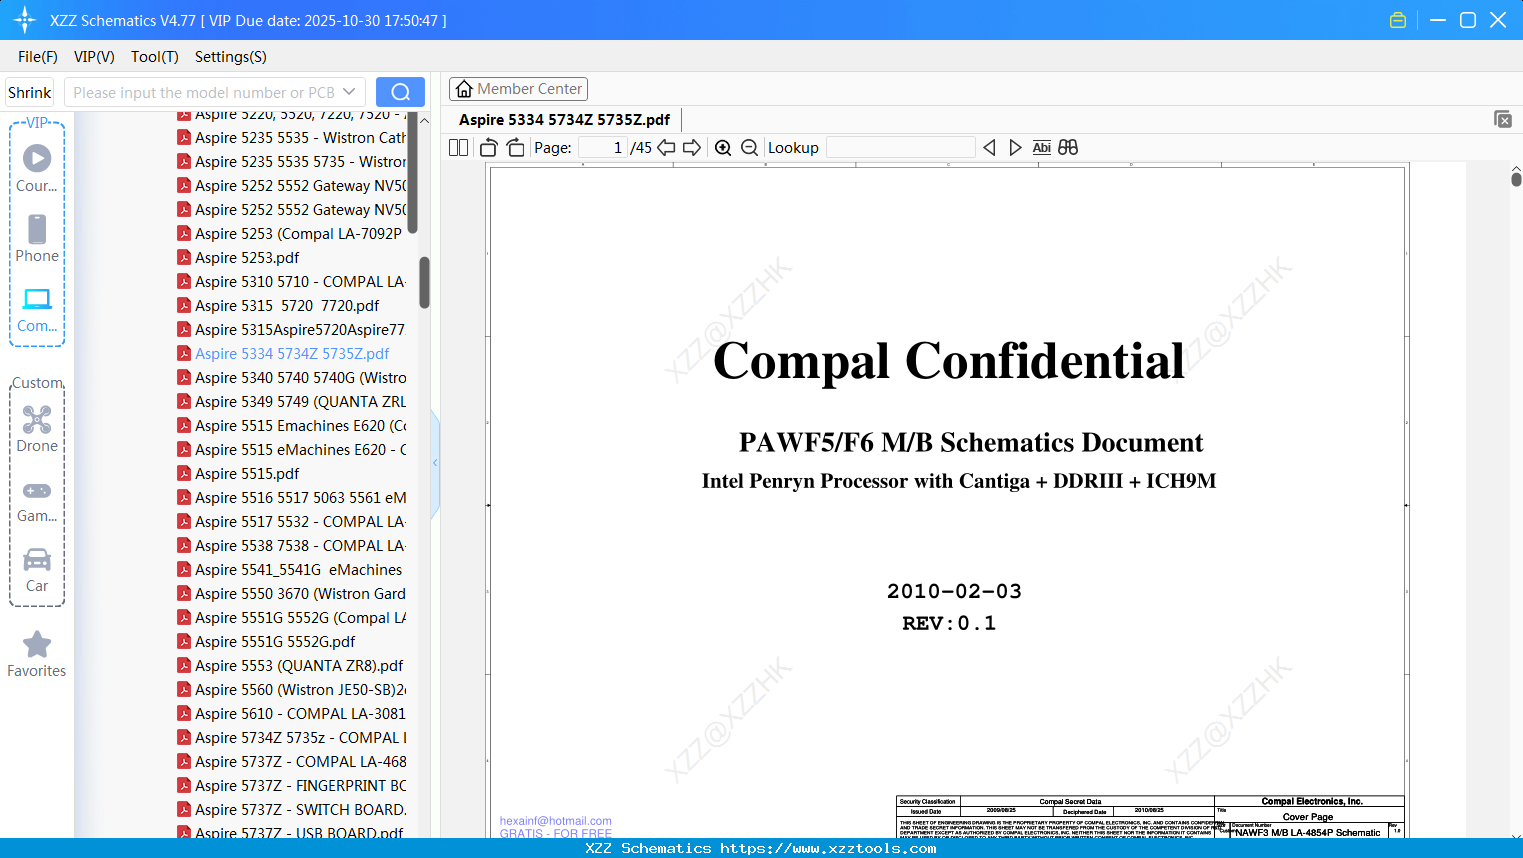1523x858 pixels.
Task: Find previous lookup match
Action: coord(989,148)
